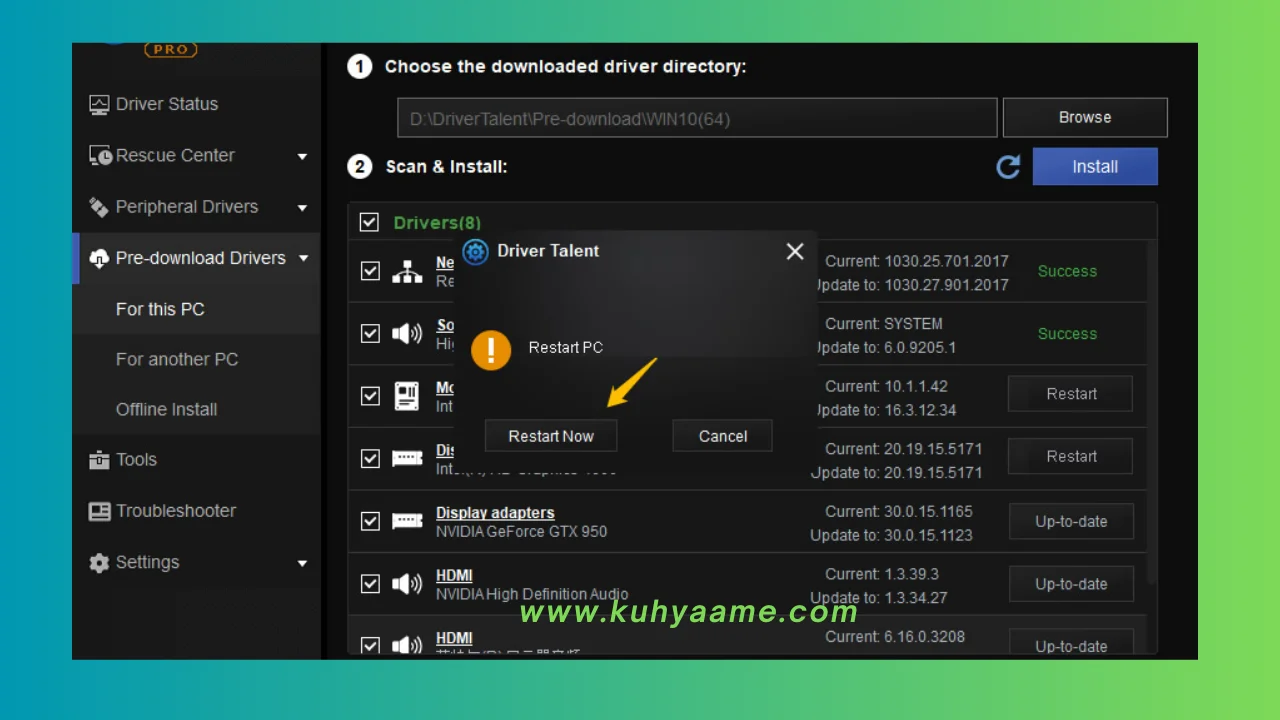Click HDMI link for NVIDIA HD Audio

tap(454, 576)
